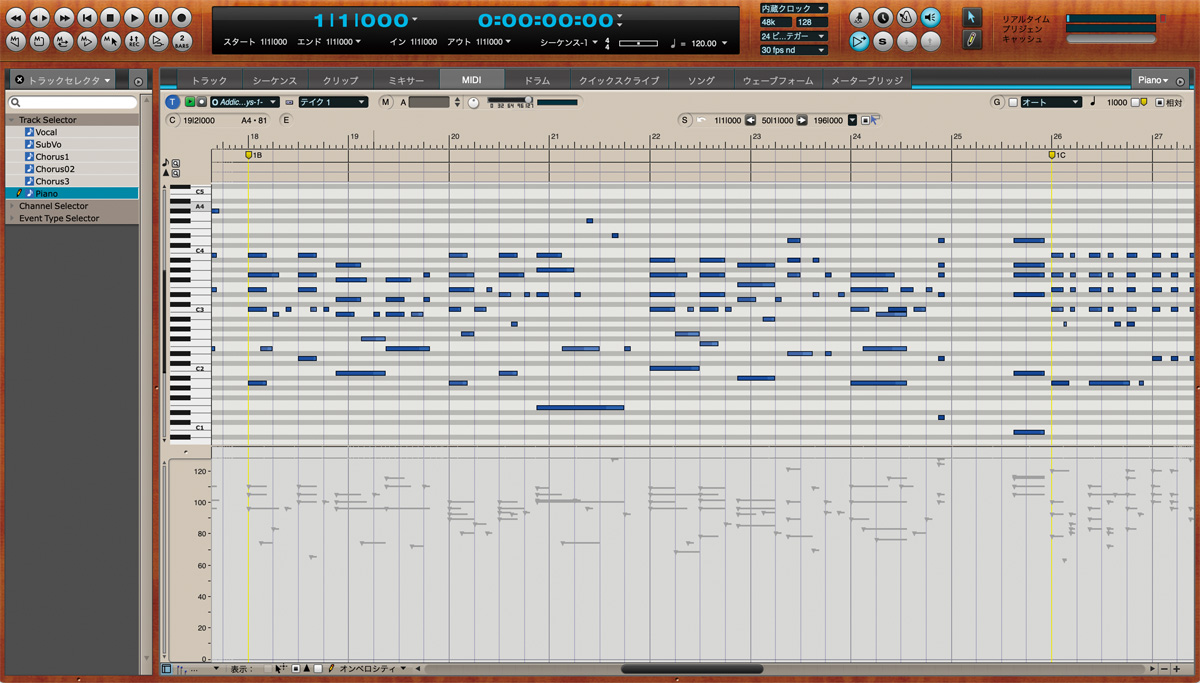Start playback with the play button

click(135, 17)
